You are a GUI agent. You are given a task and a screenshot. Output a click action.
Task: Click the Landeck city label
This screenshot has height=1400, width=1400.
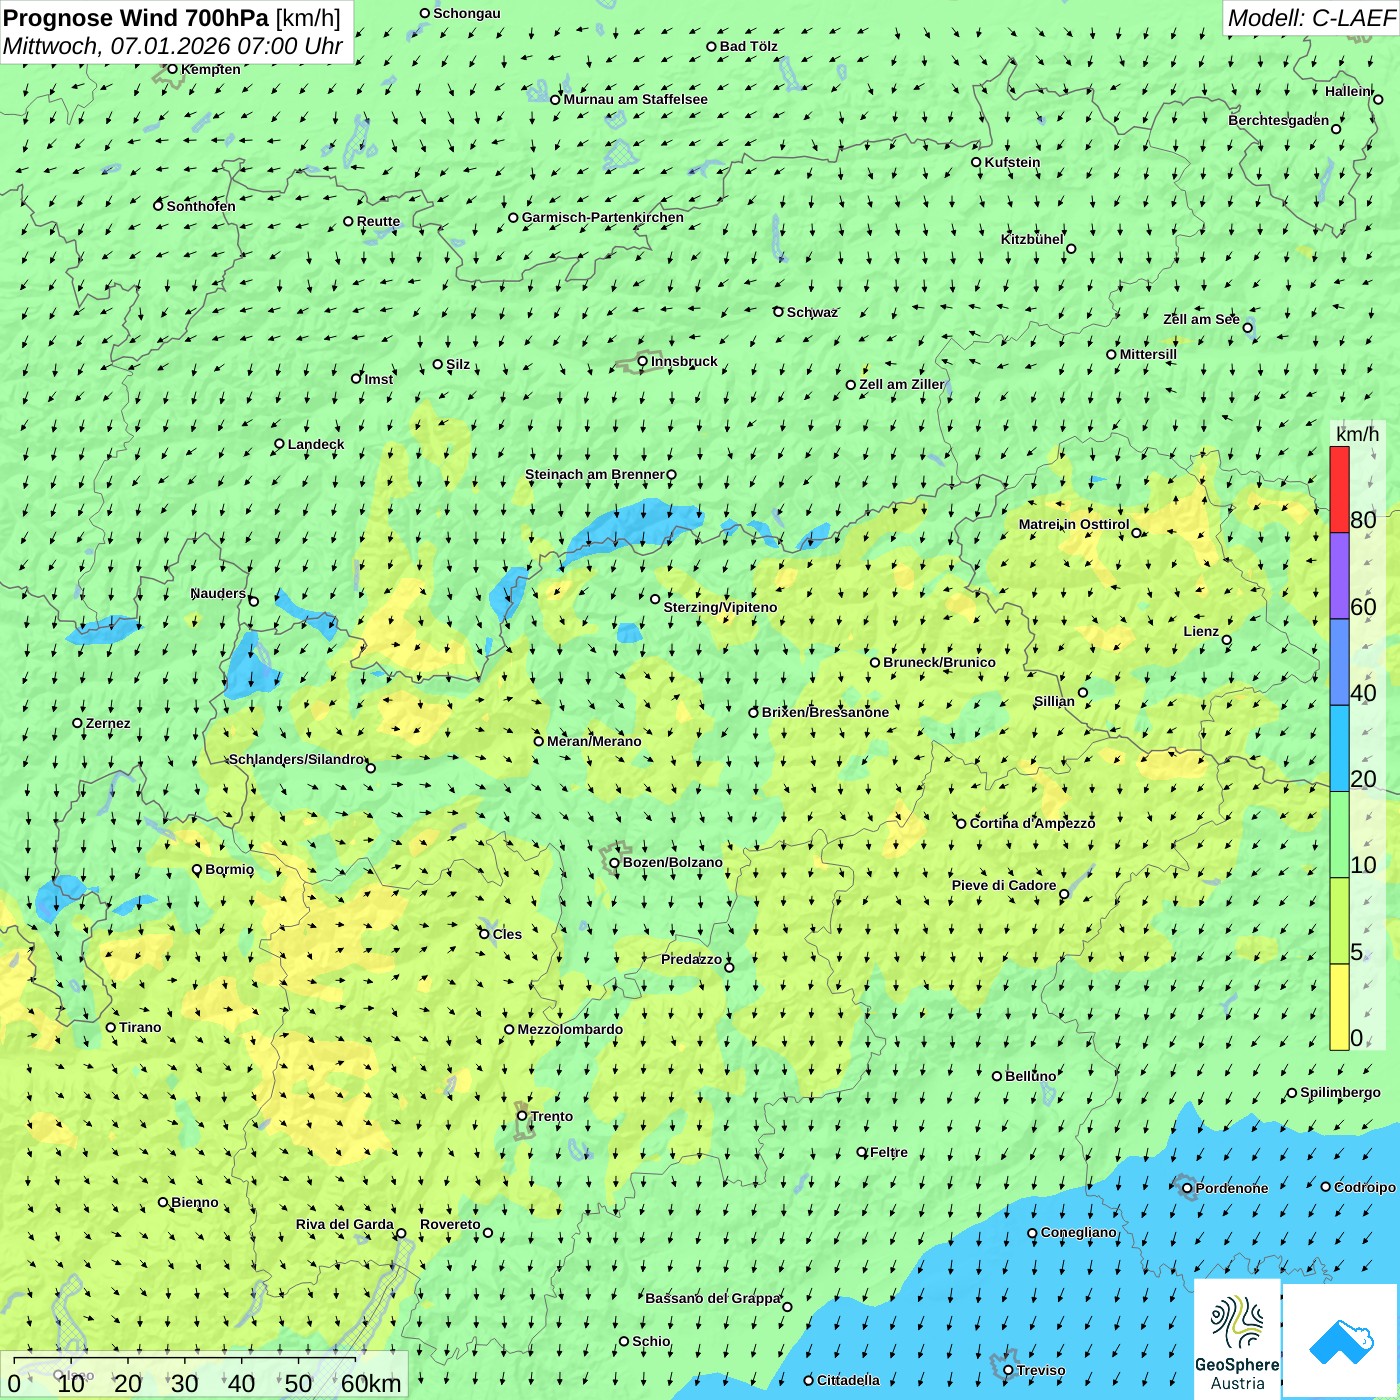[x=316, y=444]
